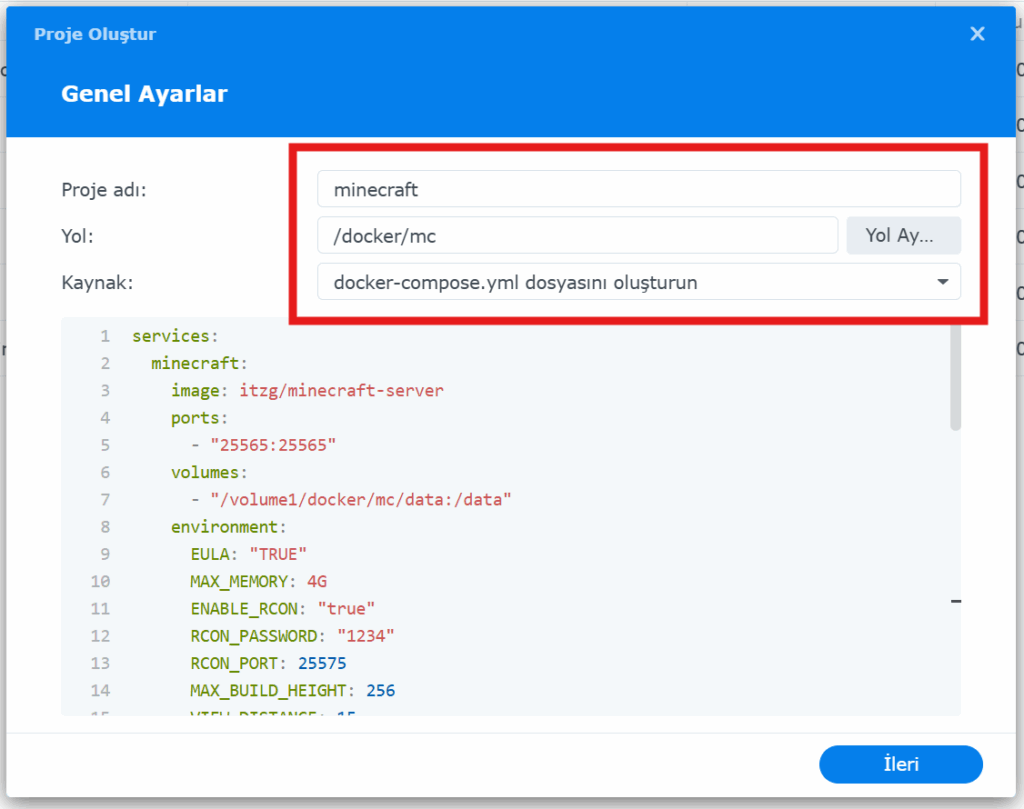Focus the Yol field showing /docker/mc
1024x809 pixels.
(x=577, y=236)
